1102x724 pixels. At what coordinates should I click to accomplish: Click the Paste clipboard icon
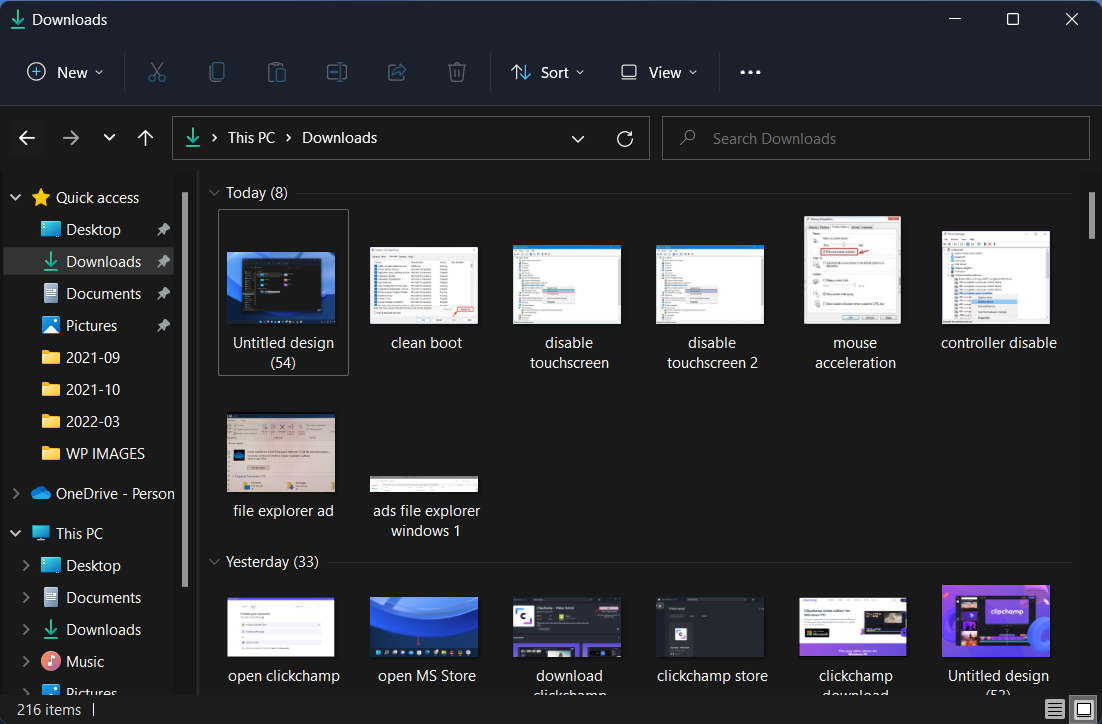[277, 72]
